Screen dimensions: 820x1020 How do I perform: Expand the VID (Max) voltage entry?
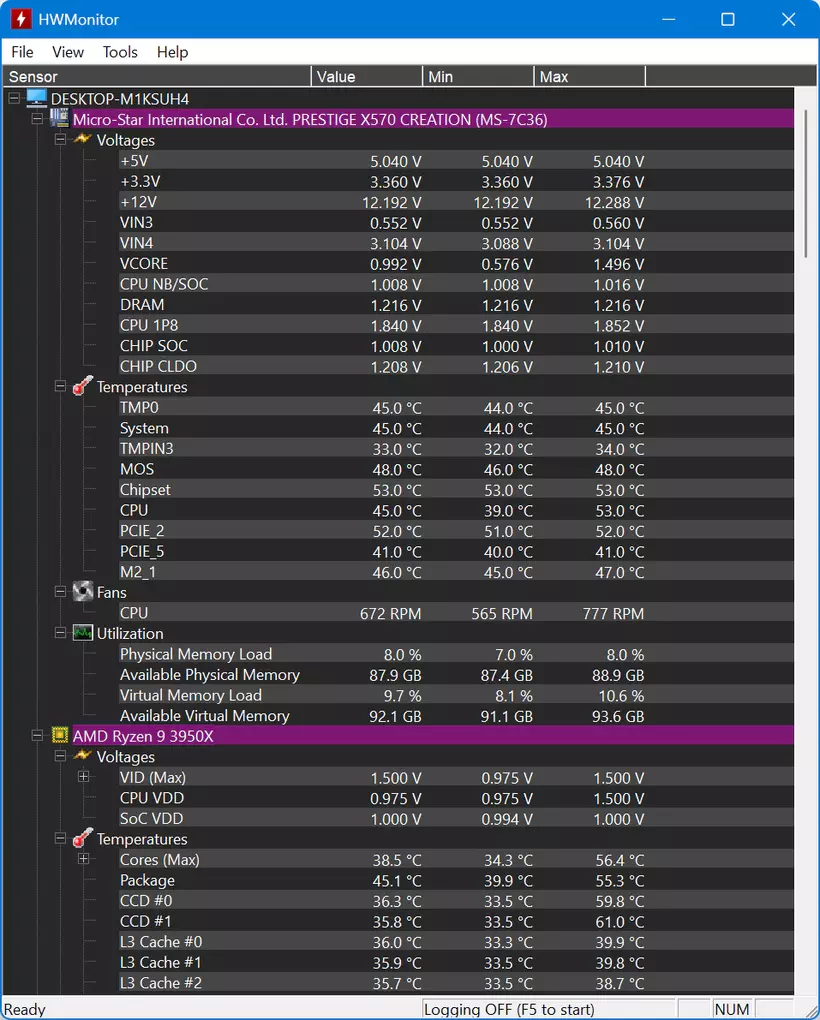pyautogui.click(x=83, y=777)
